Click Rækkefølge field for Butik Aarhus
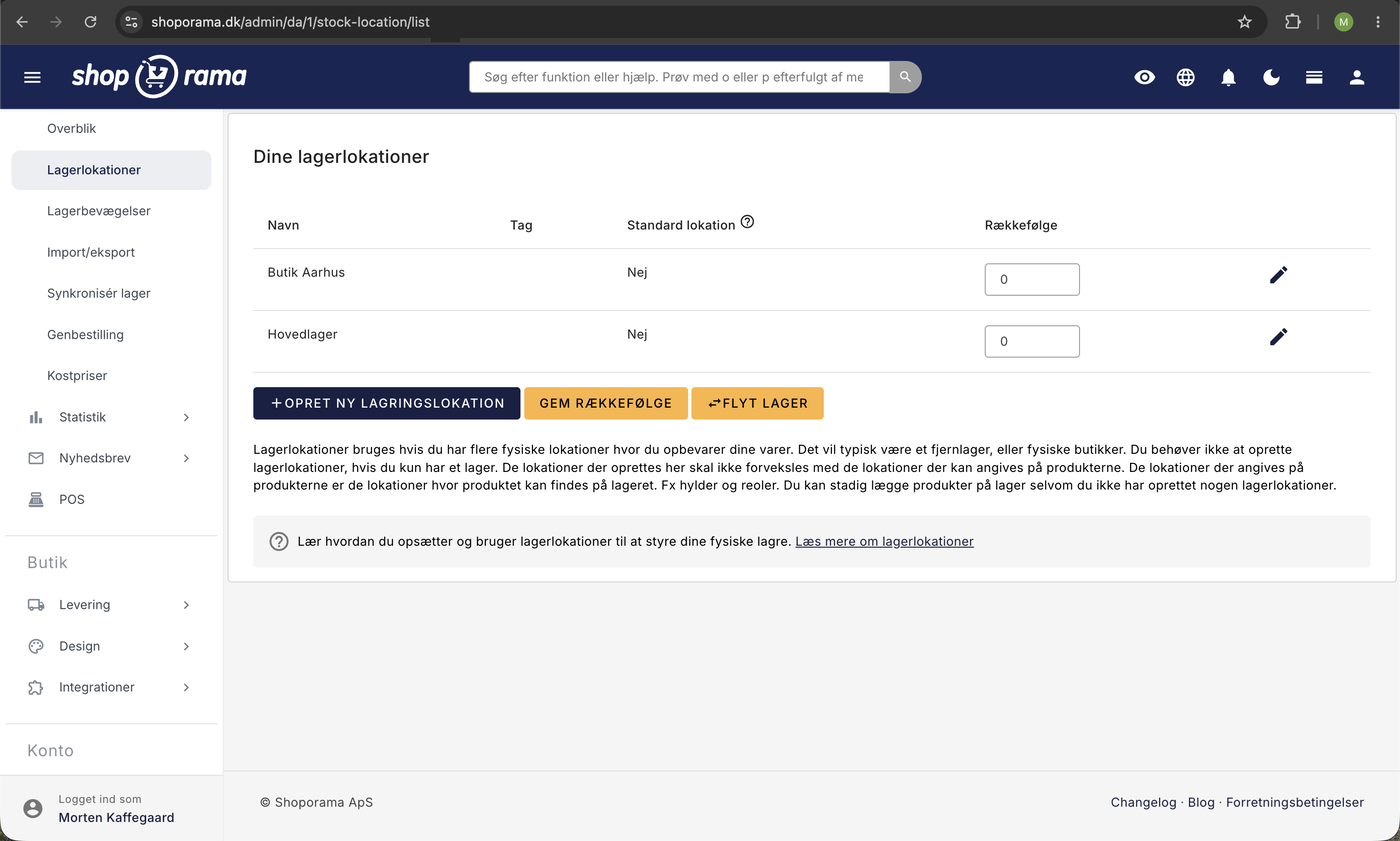This screenshot has width=1400, height=841. pos(1032,279)
